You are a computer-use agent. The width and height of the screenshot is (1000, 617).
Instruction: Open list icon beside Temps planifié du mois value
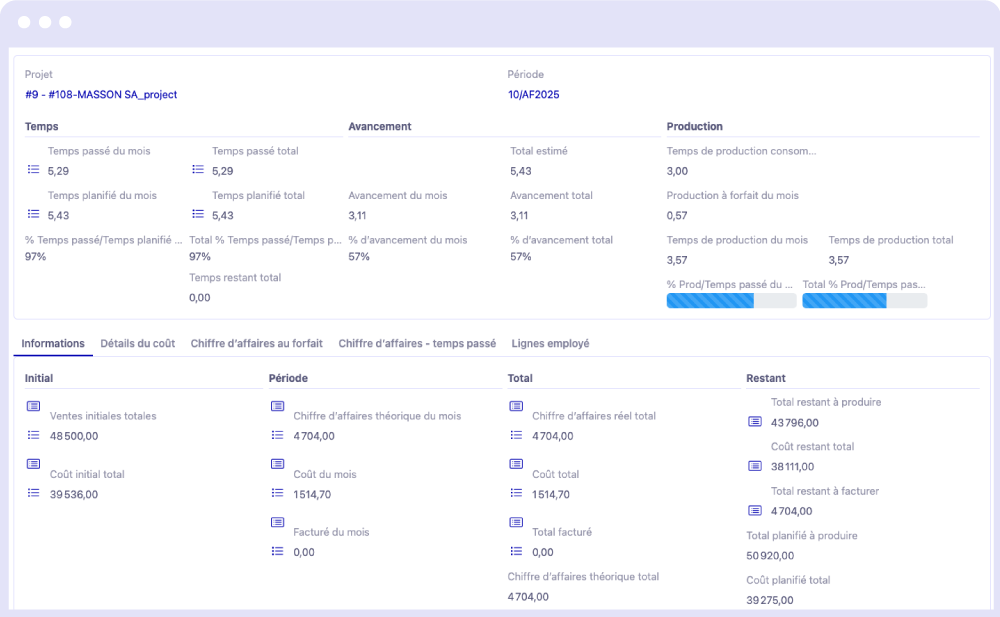click(33, 215)
